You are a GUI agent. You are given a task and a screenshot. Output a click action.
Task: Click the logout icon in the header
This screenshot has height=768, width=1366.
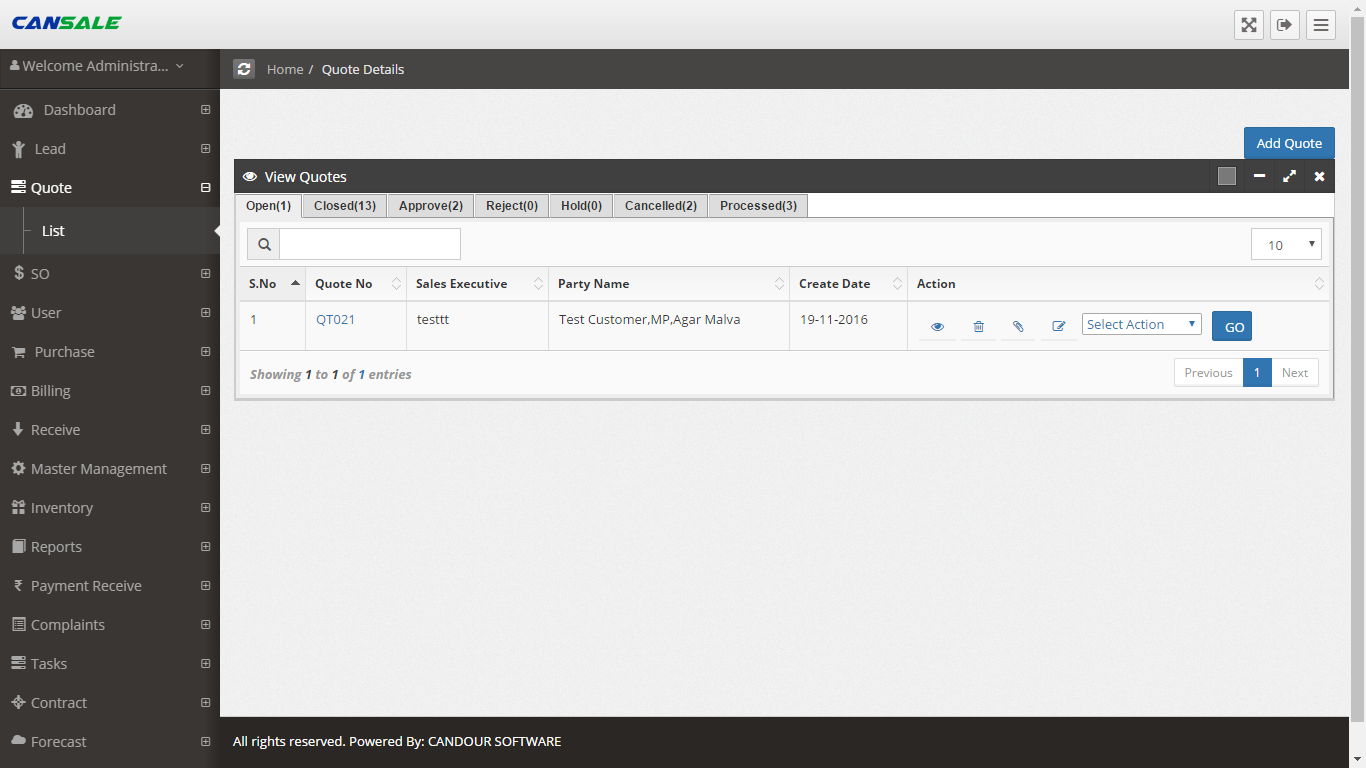pos(1285,25)
